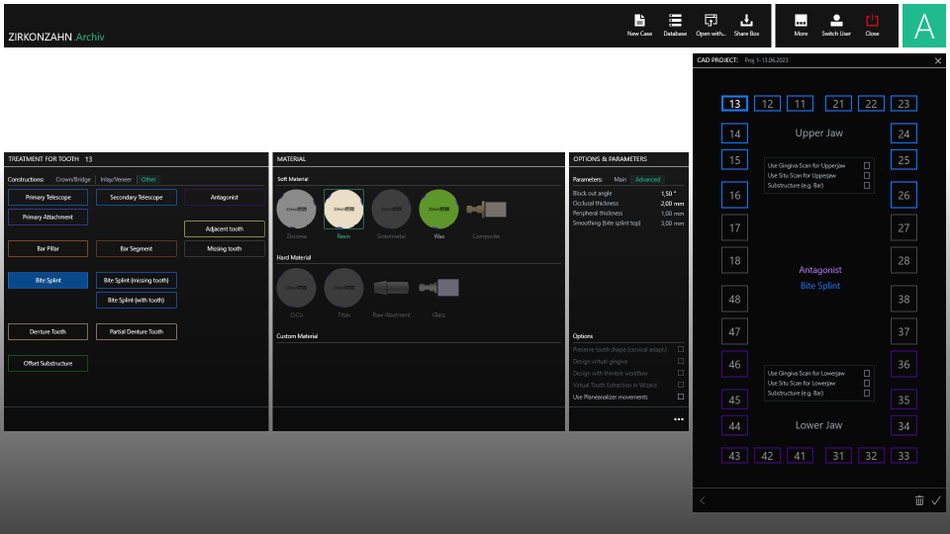Click the Bite Splint legend label
This screenshot has width=950, height=534.
(820, 285)
